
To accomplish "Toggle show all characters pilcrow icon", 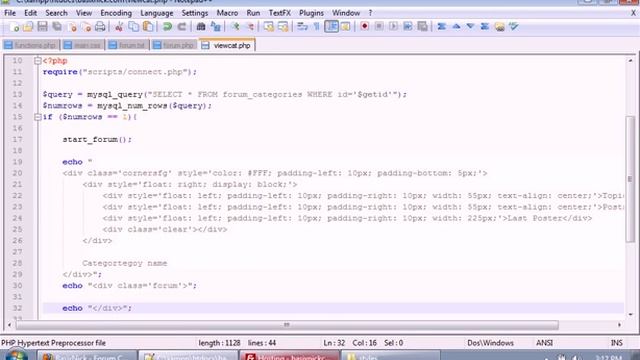I will pos(316,27).
